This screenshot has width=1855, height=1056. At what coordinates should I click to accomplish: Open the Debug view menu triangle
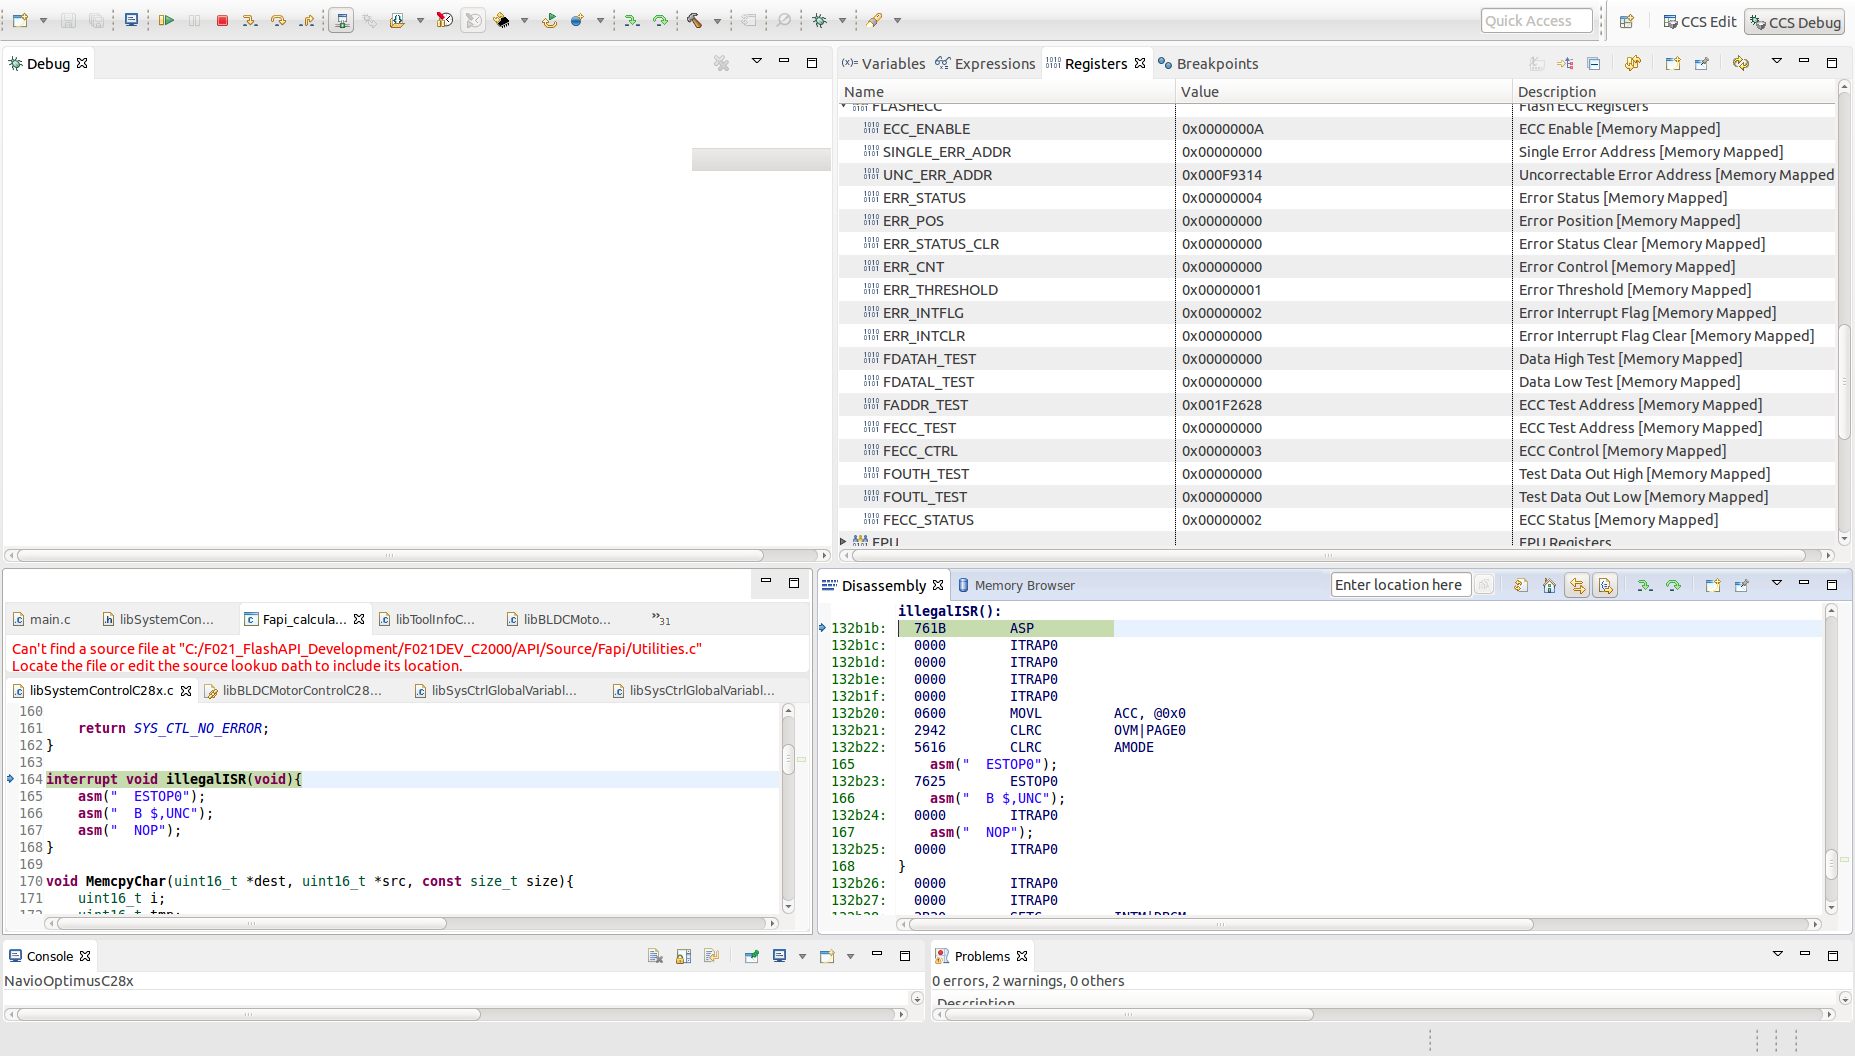[x=757, y=61]
